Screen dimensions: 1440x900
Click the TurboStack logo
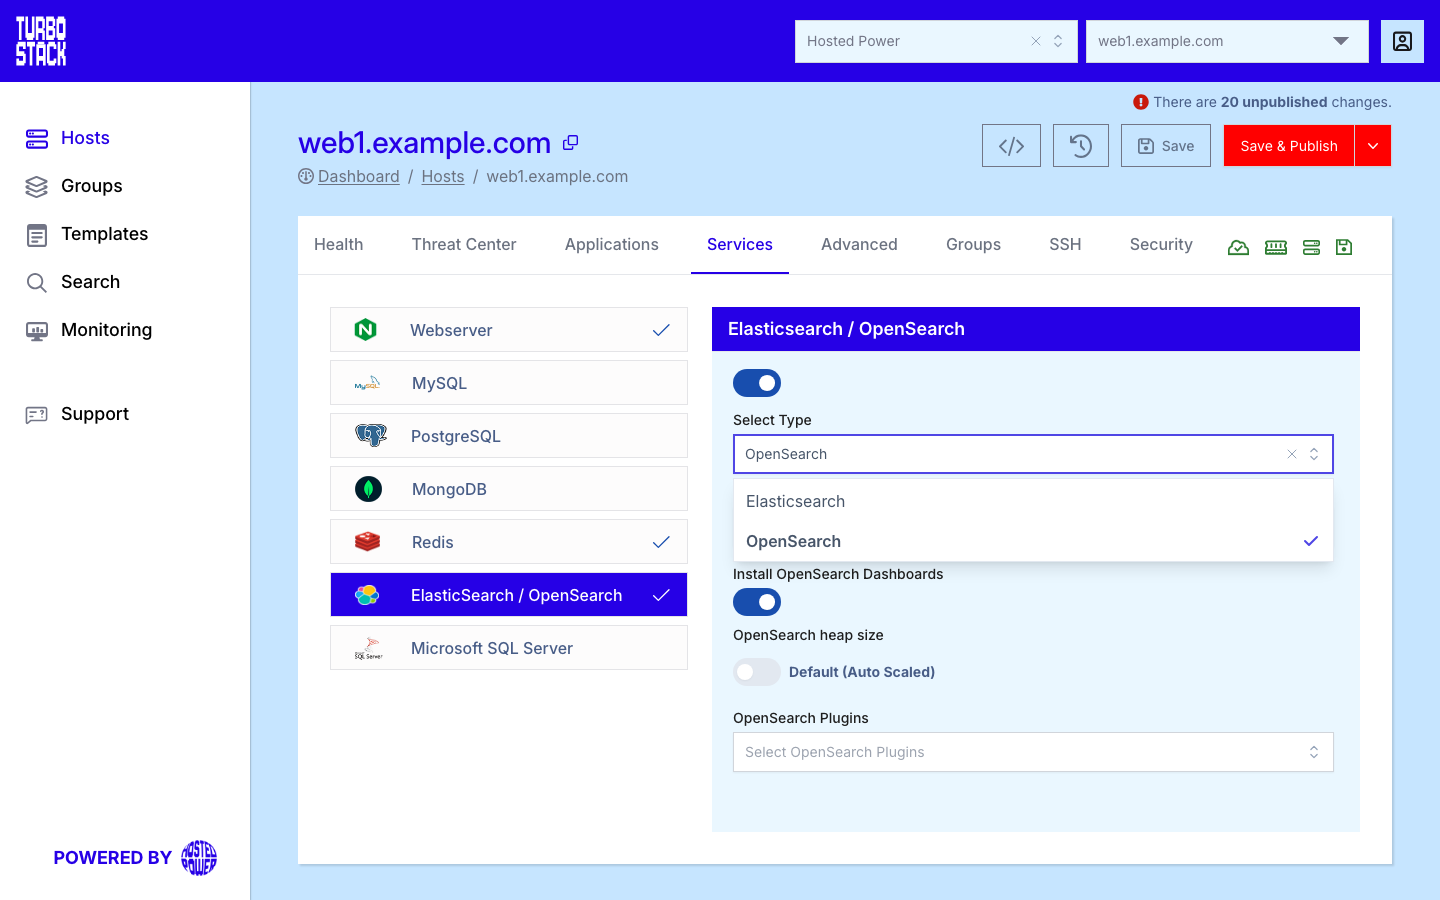point(41,41)
